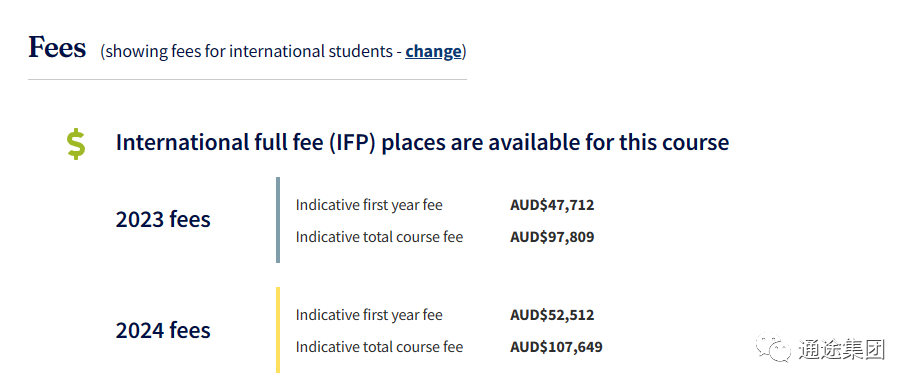Viewport: 915px width, 389px height.
Task: Click the horizontal divider under Fees
Action: click(247, 79)
